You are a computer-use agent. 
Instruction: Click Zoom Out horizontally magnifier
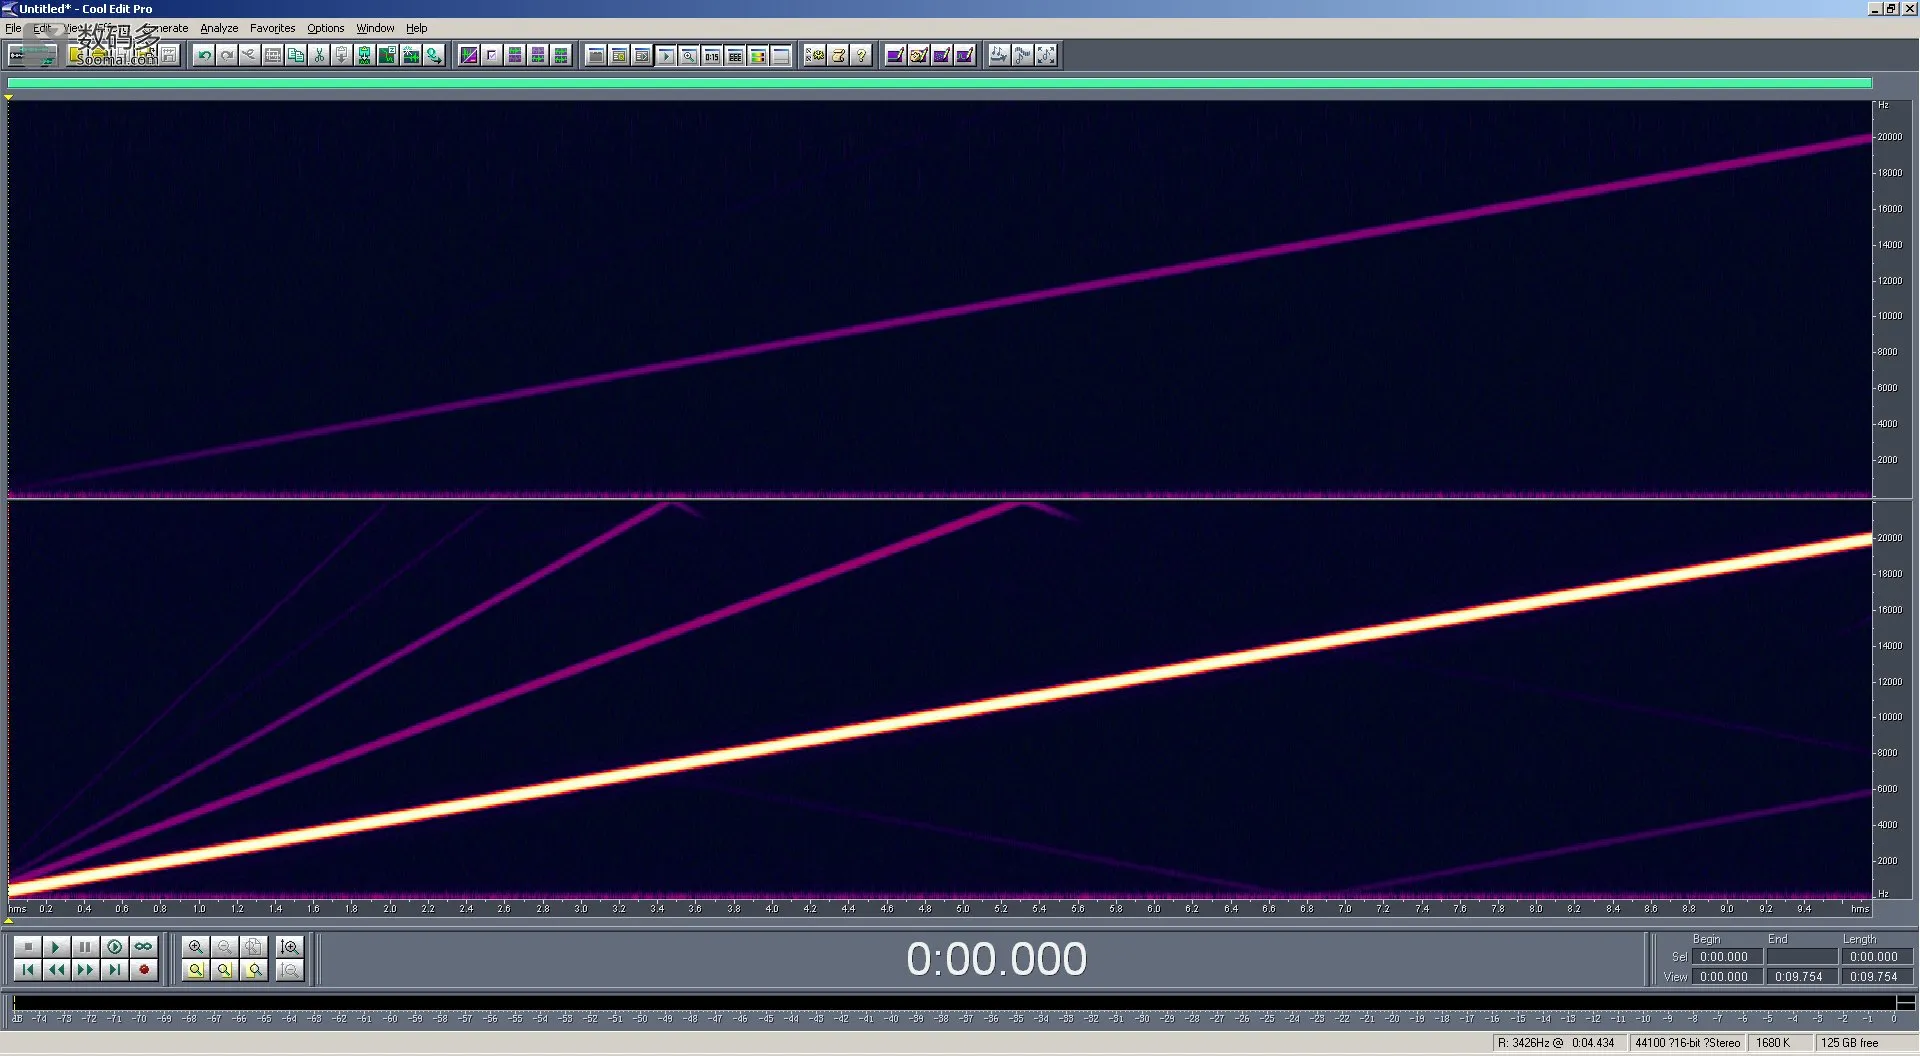click(x=225, y=946)
